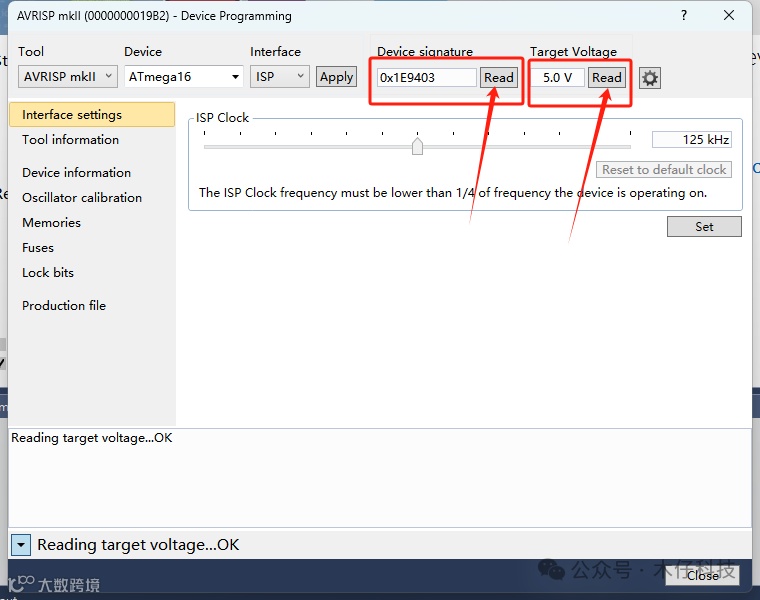
Task: Open the Memories page
Action: pyautogui.click(x=51, y=222)
